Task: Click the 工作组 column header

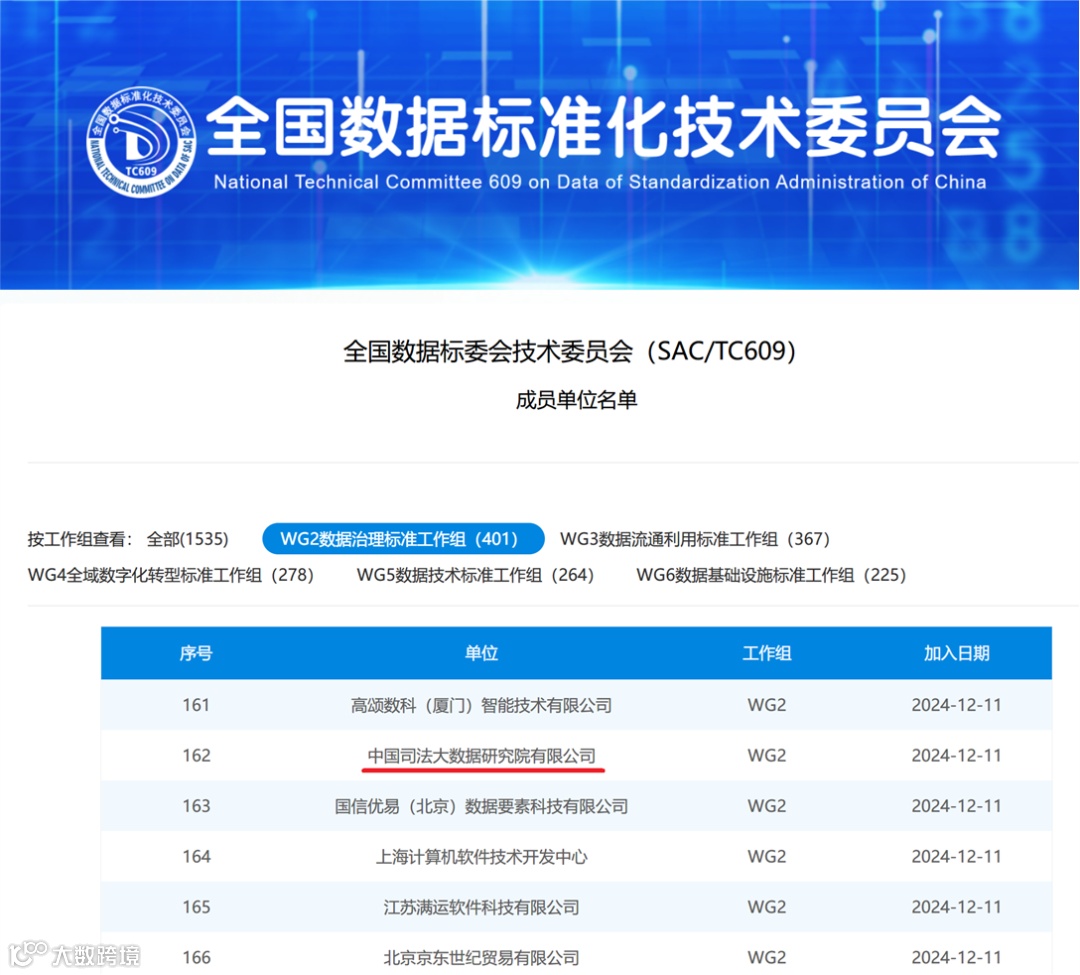Action: (x=767, y=653)
